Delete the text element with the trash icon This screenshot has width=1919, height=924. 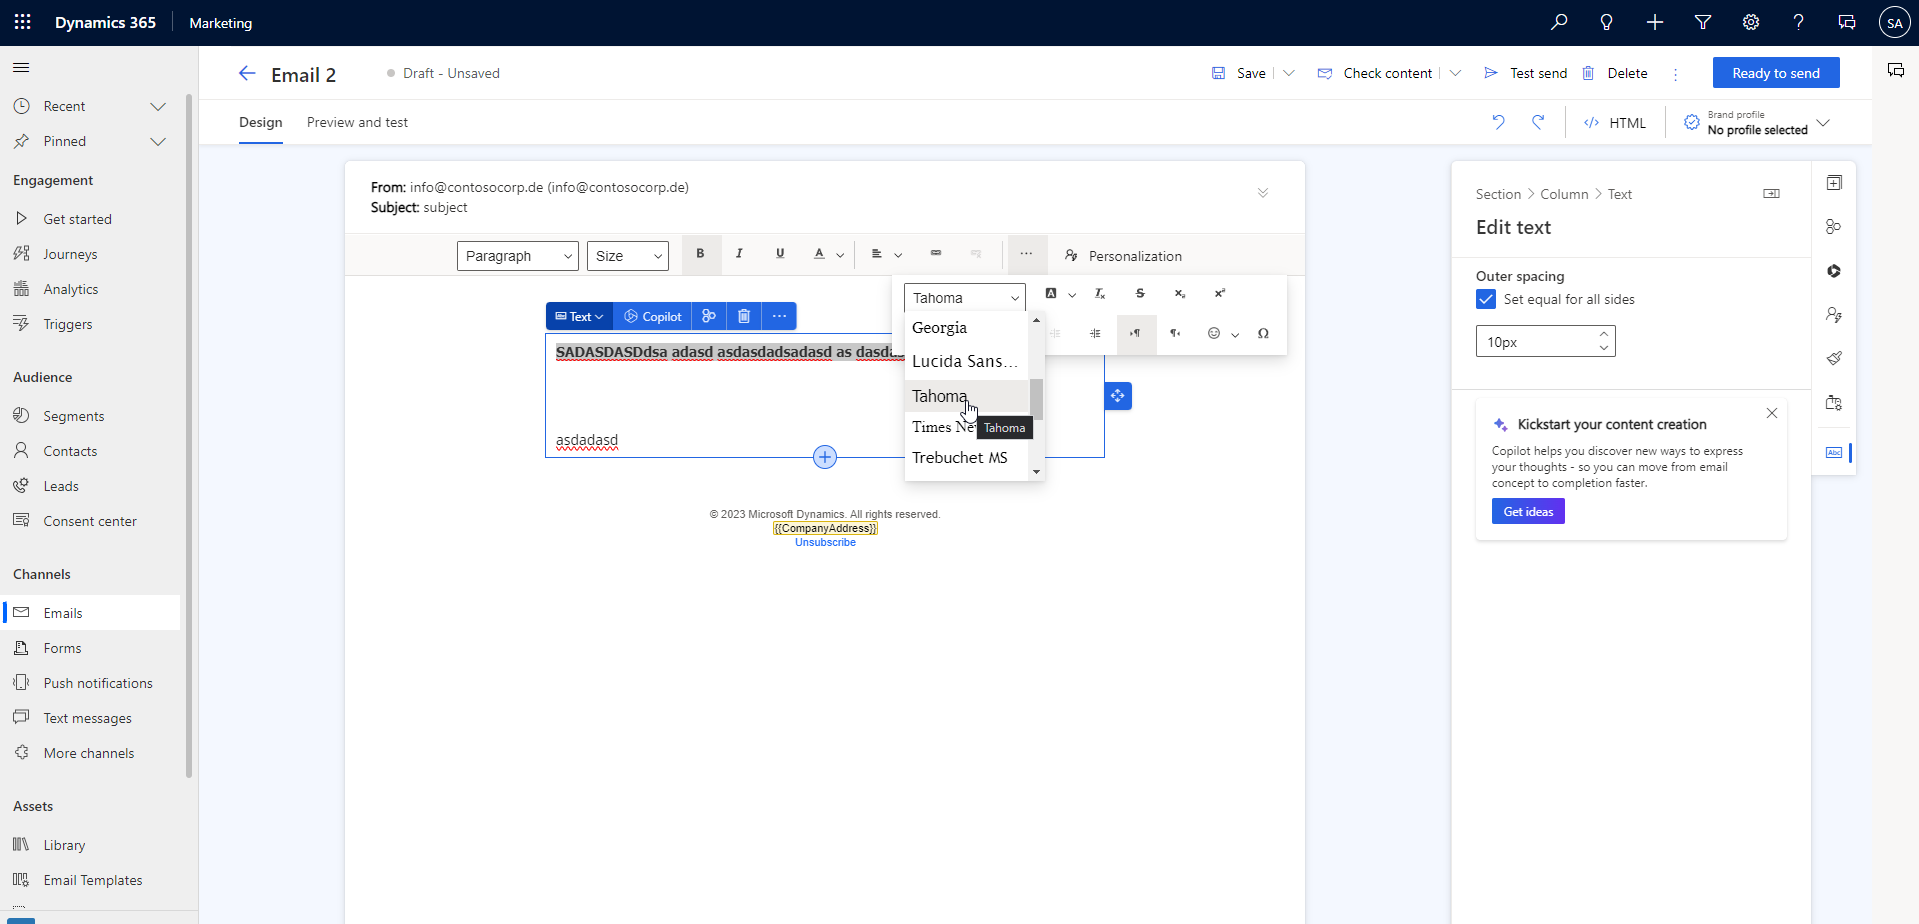[744, 316]
